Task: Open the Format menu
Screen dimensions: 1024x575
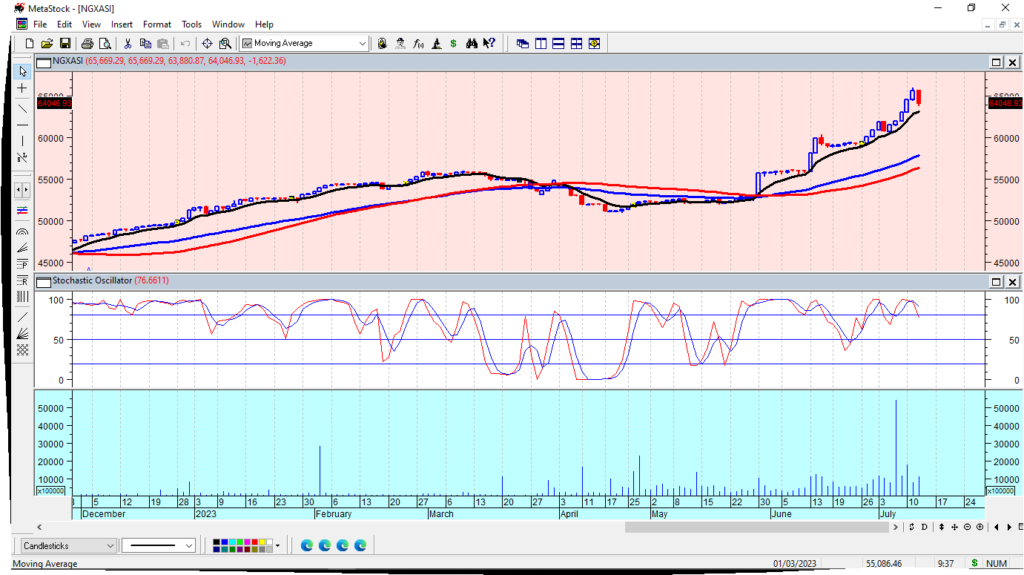Action: 157,24
